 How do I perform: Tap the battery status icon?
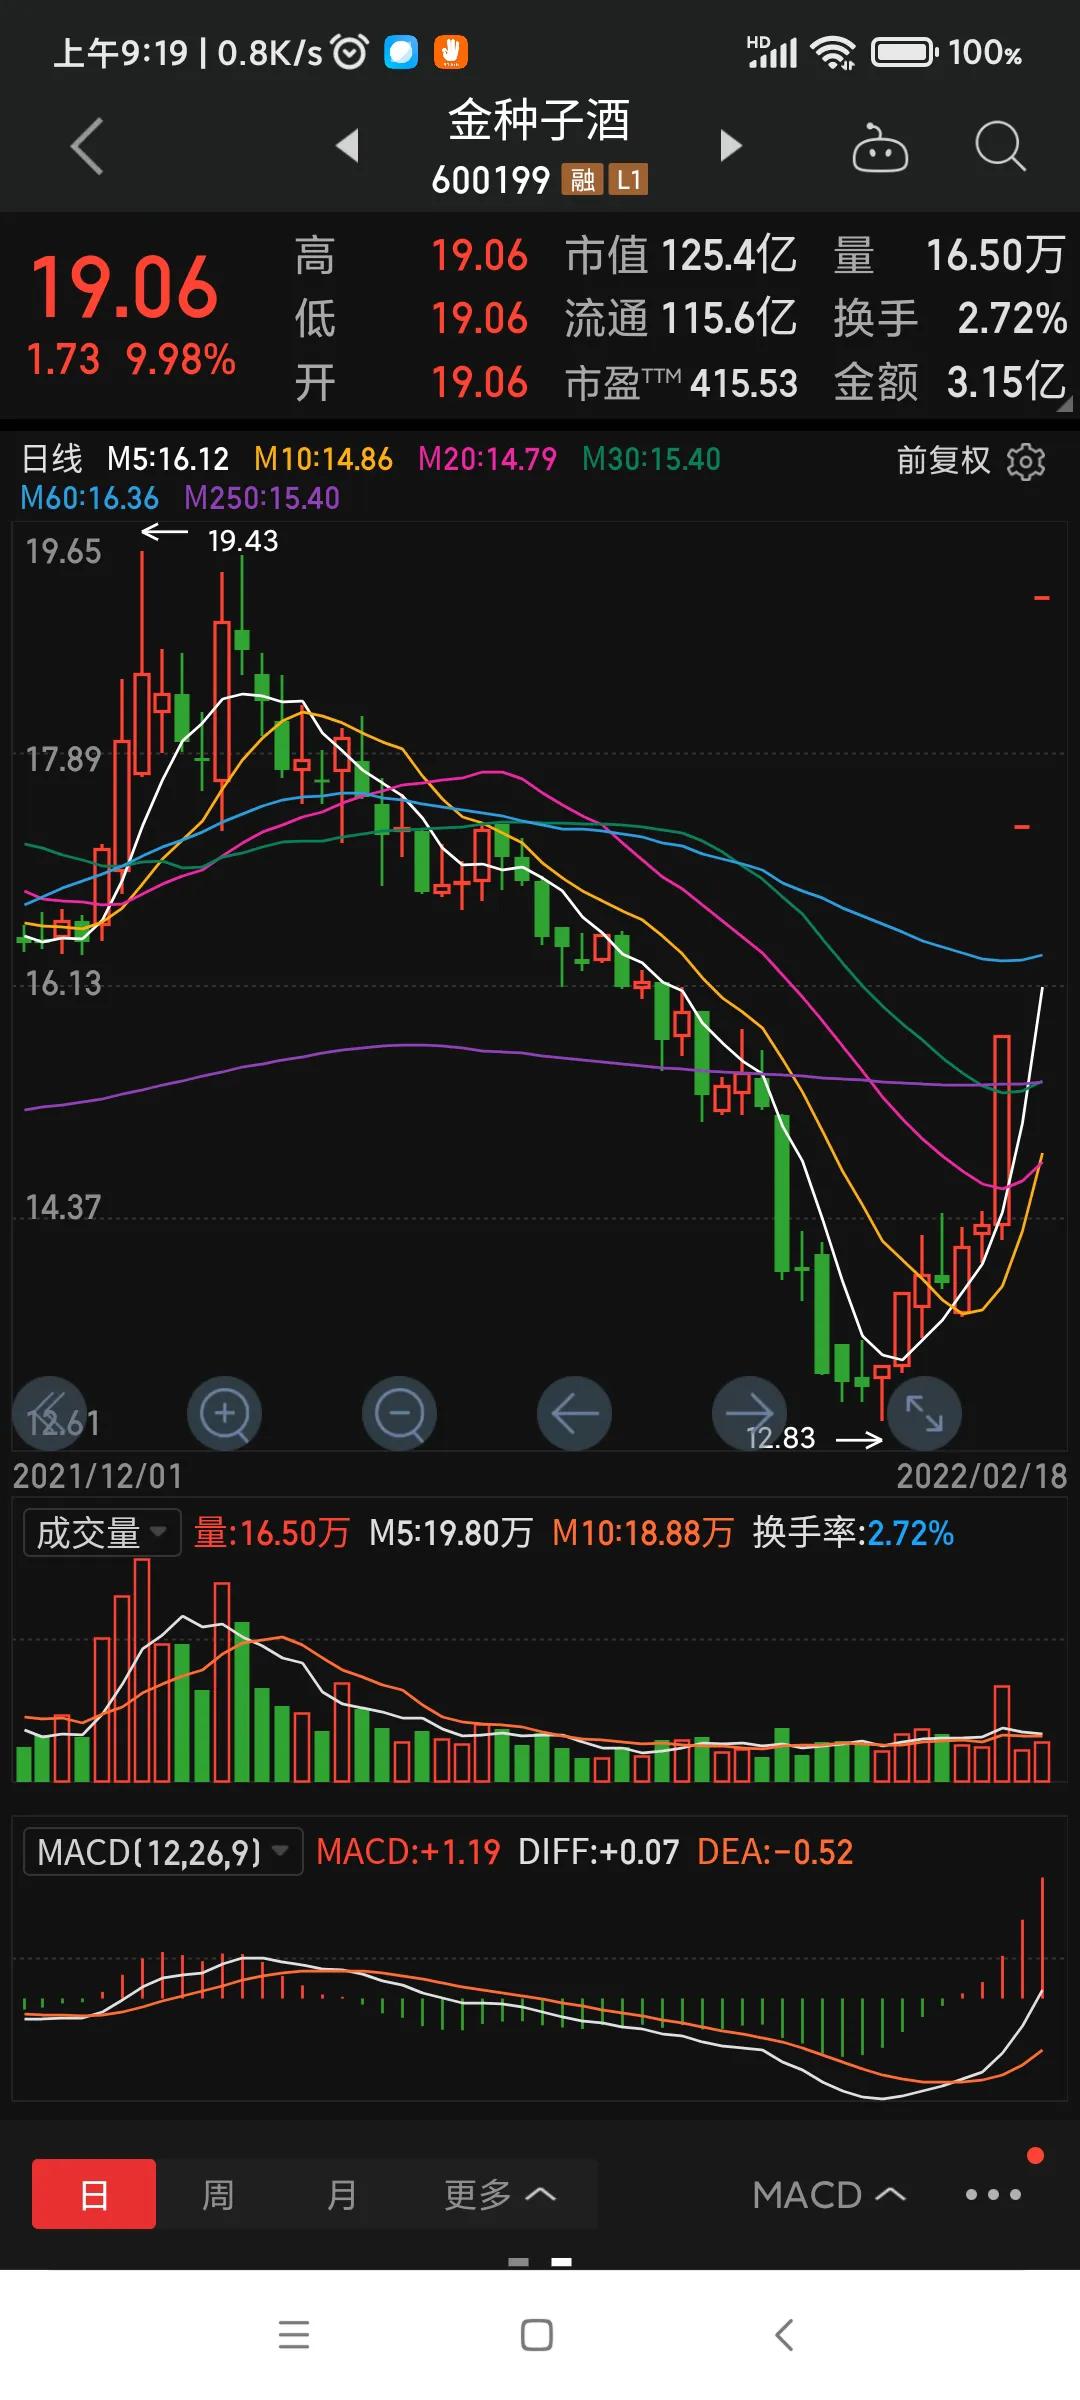[x=904, y=52]
